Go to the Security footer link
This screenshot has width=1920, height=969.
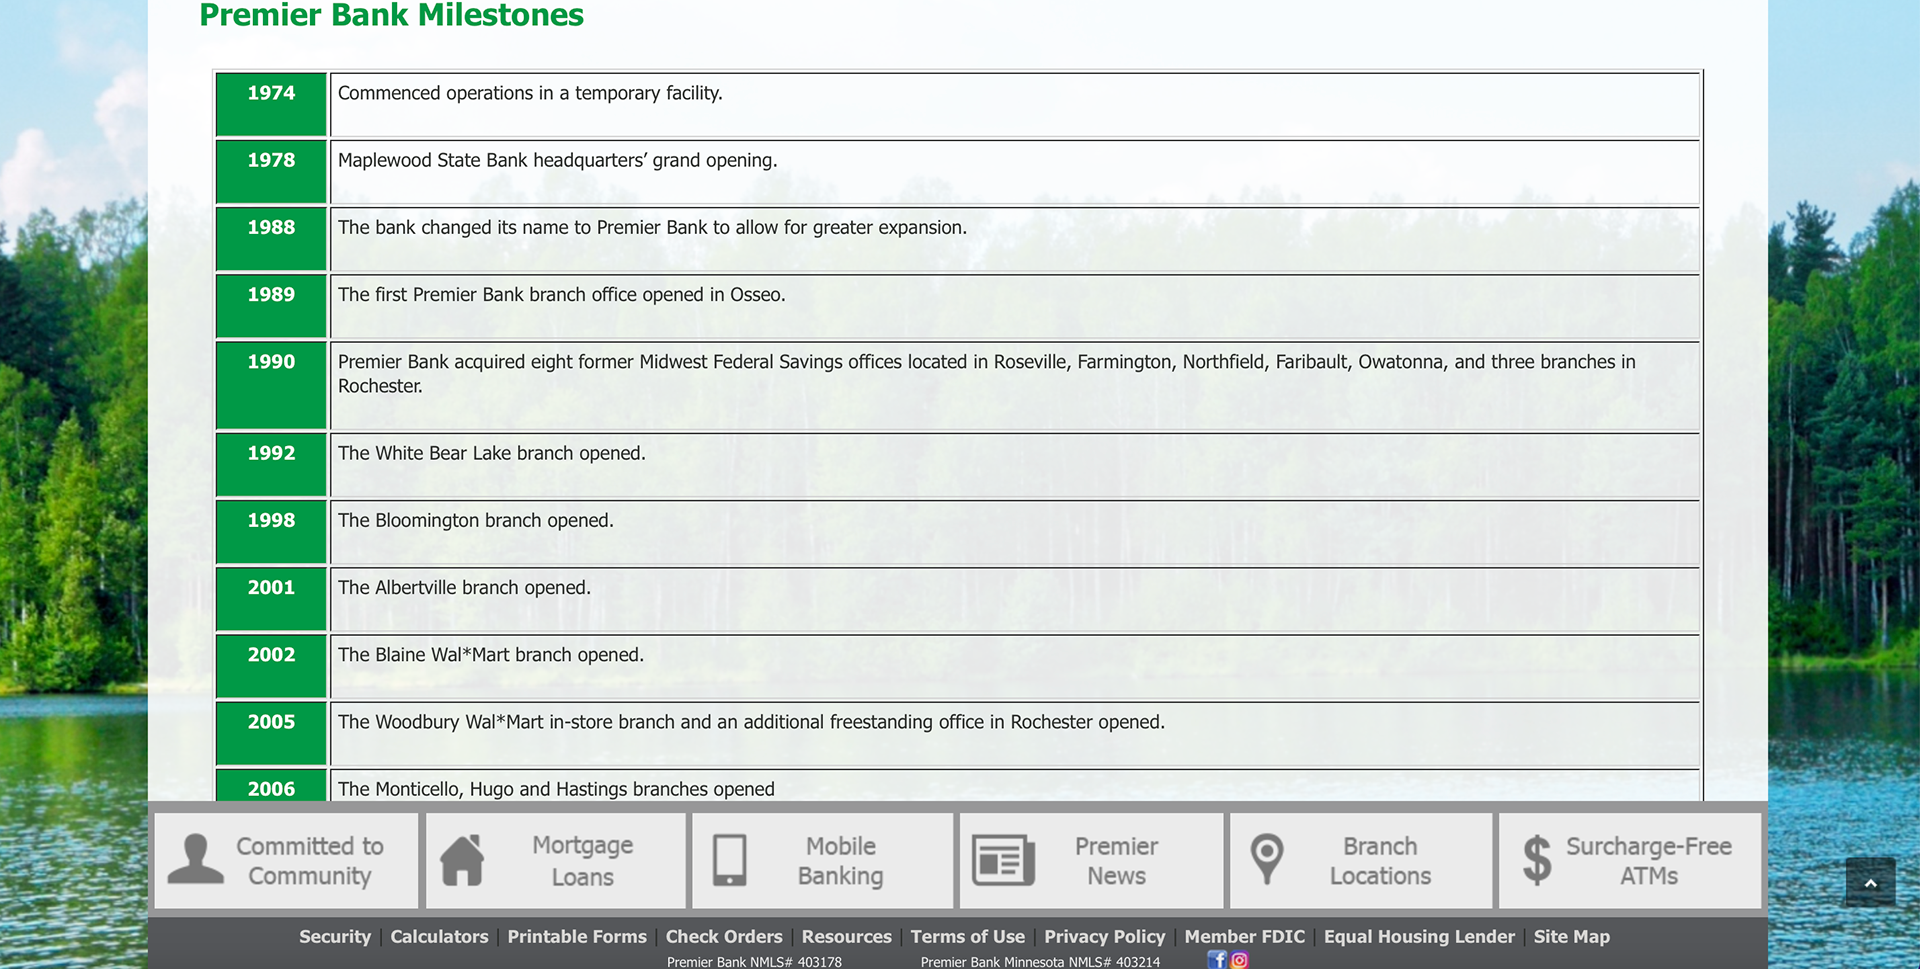click(335, 937)
